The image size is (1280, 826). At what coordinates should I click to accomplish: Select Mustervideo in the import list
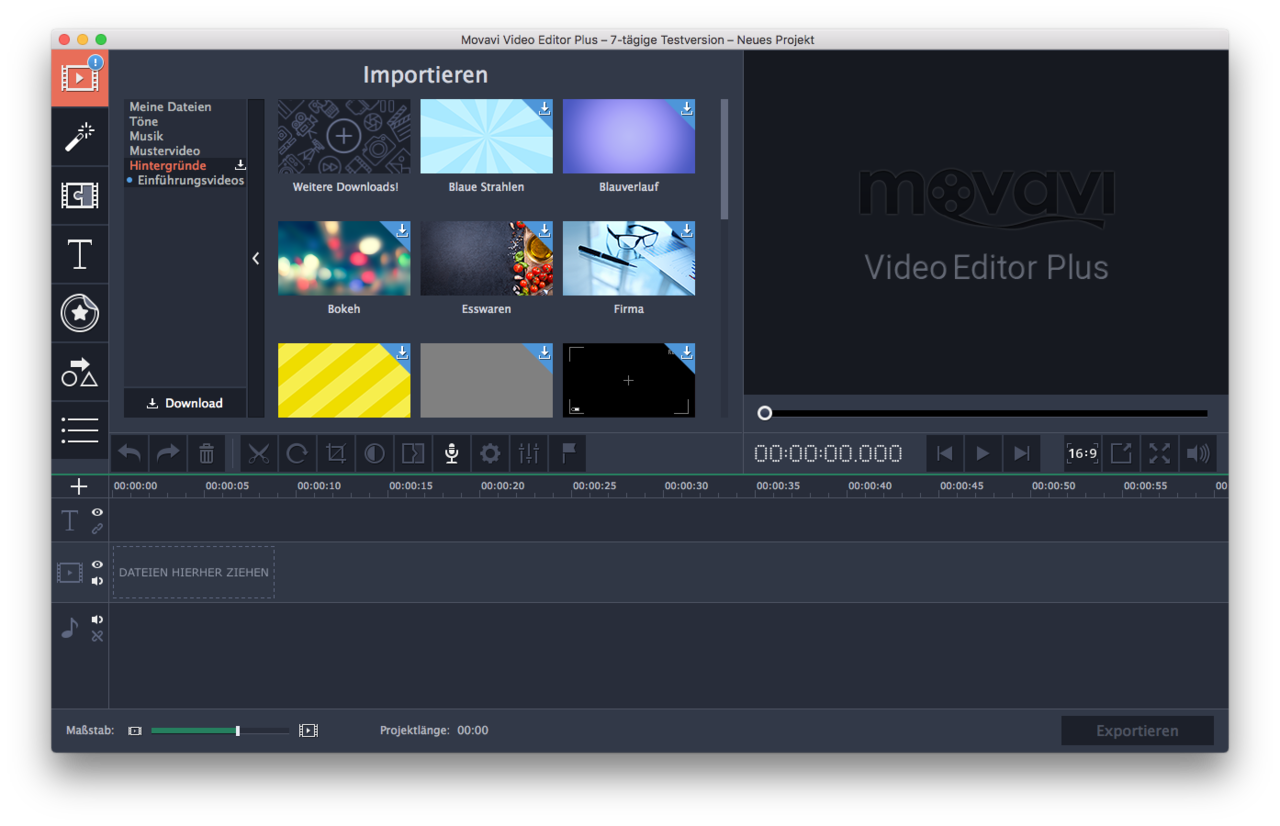(x=164, y=151)
